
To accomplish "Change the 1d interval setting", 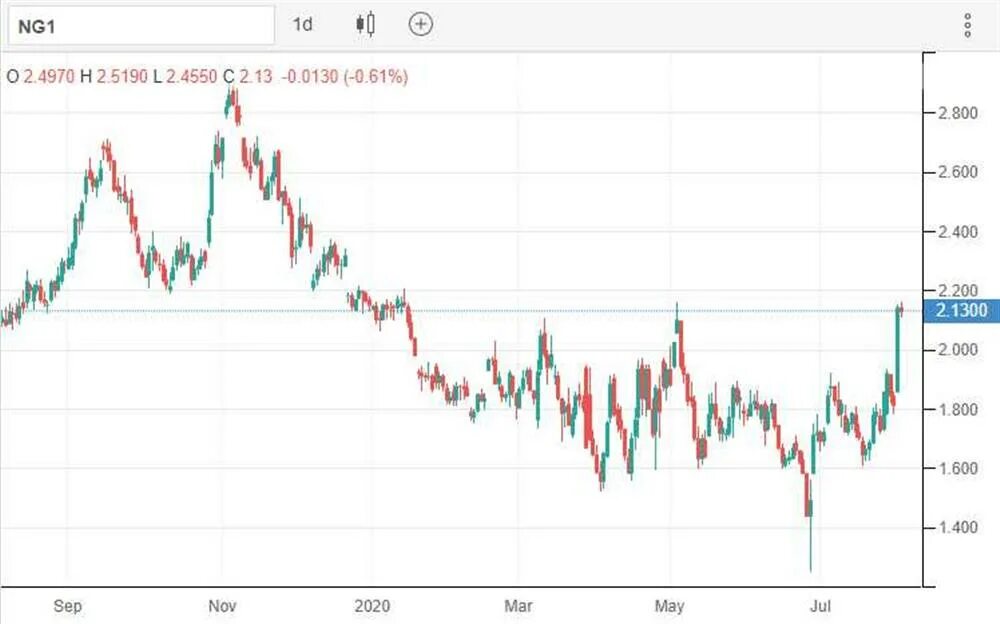I will [x=303, y=24].
